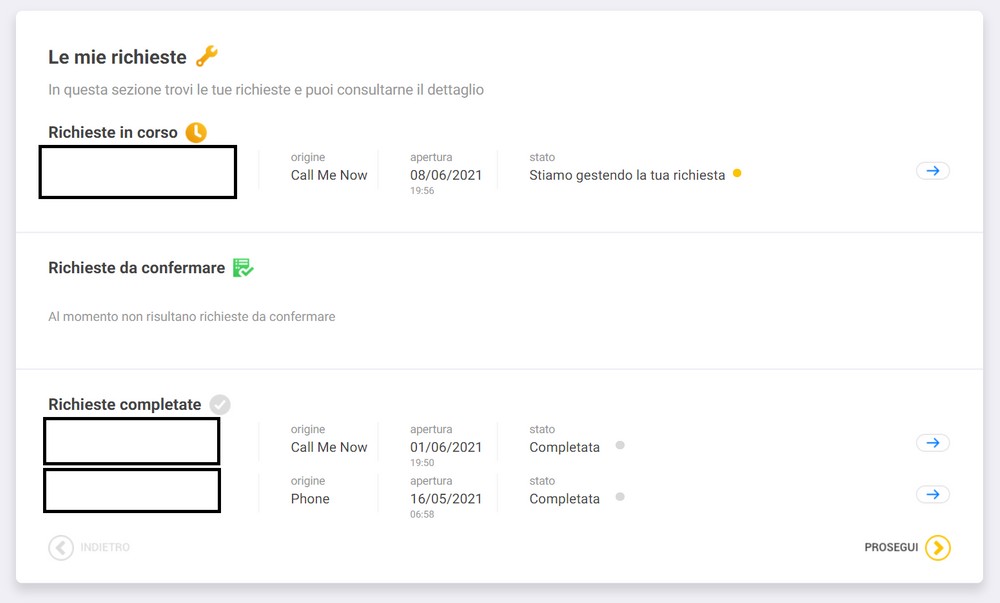Click the orange clock icon by Richieste in corso
The image size is (1000, 603).
pos(196,133)
